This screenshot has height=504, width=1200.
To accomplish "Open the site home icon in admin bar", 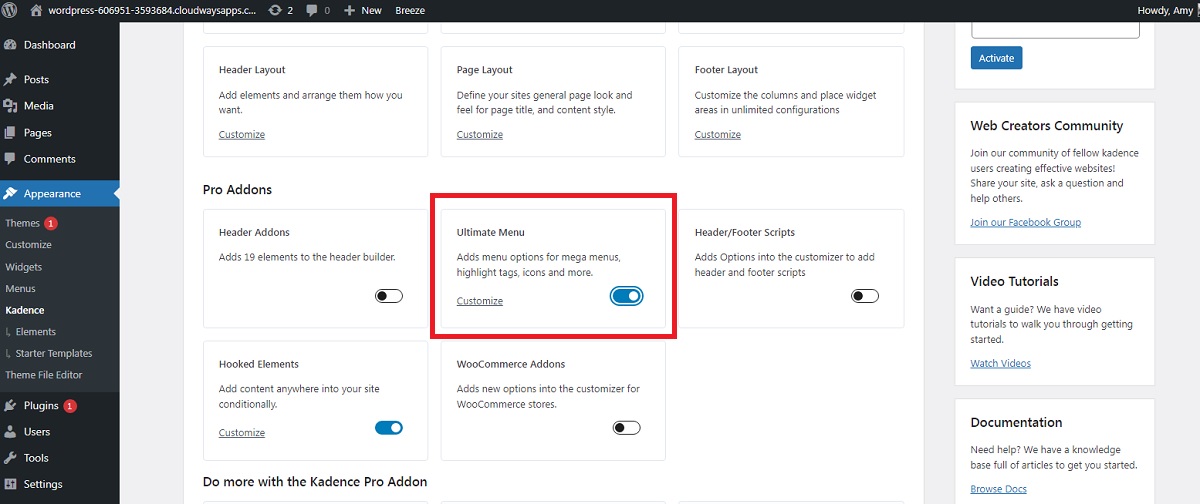I will [37, 10].
